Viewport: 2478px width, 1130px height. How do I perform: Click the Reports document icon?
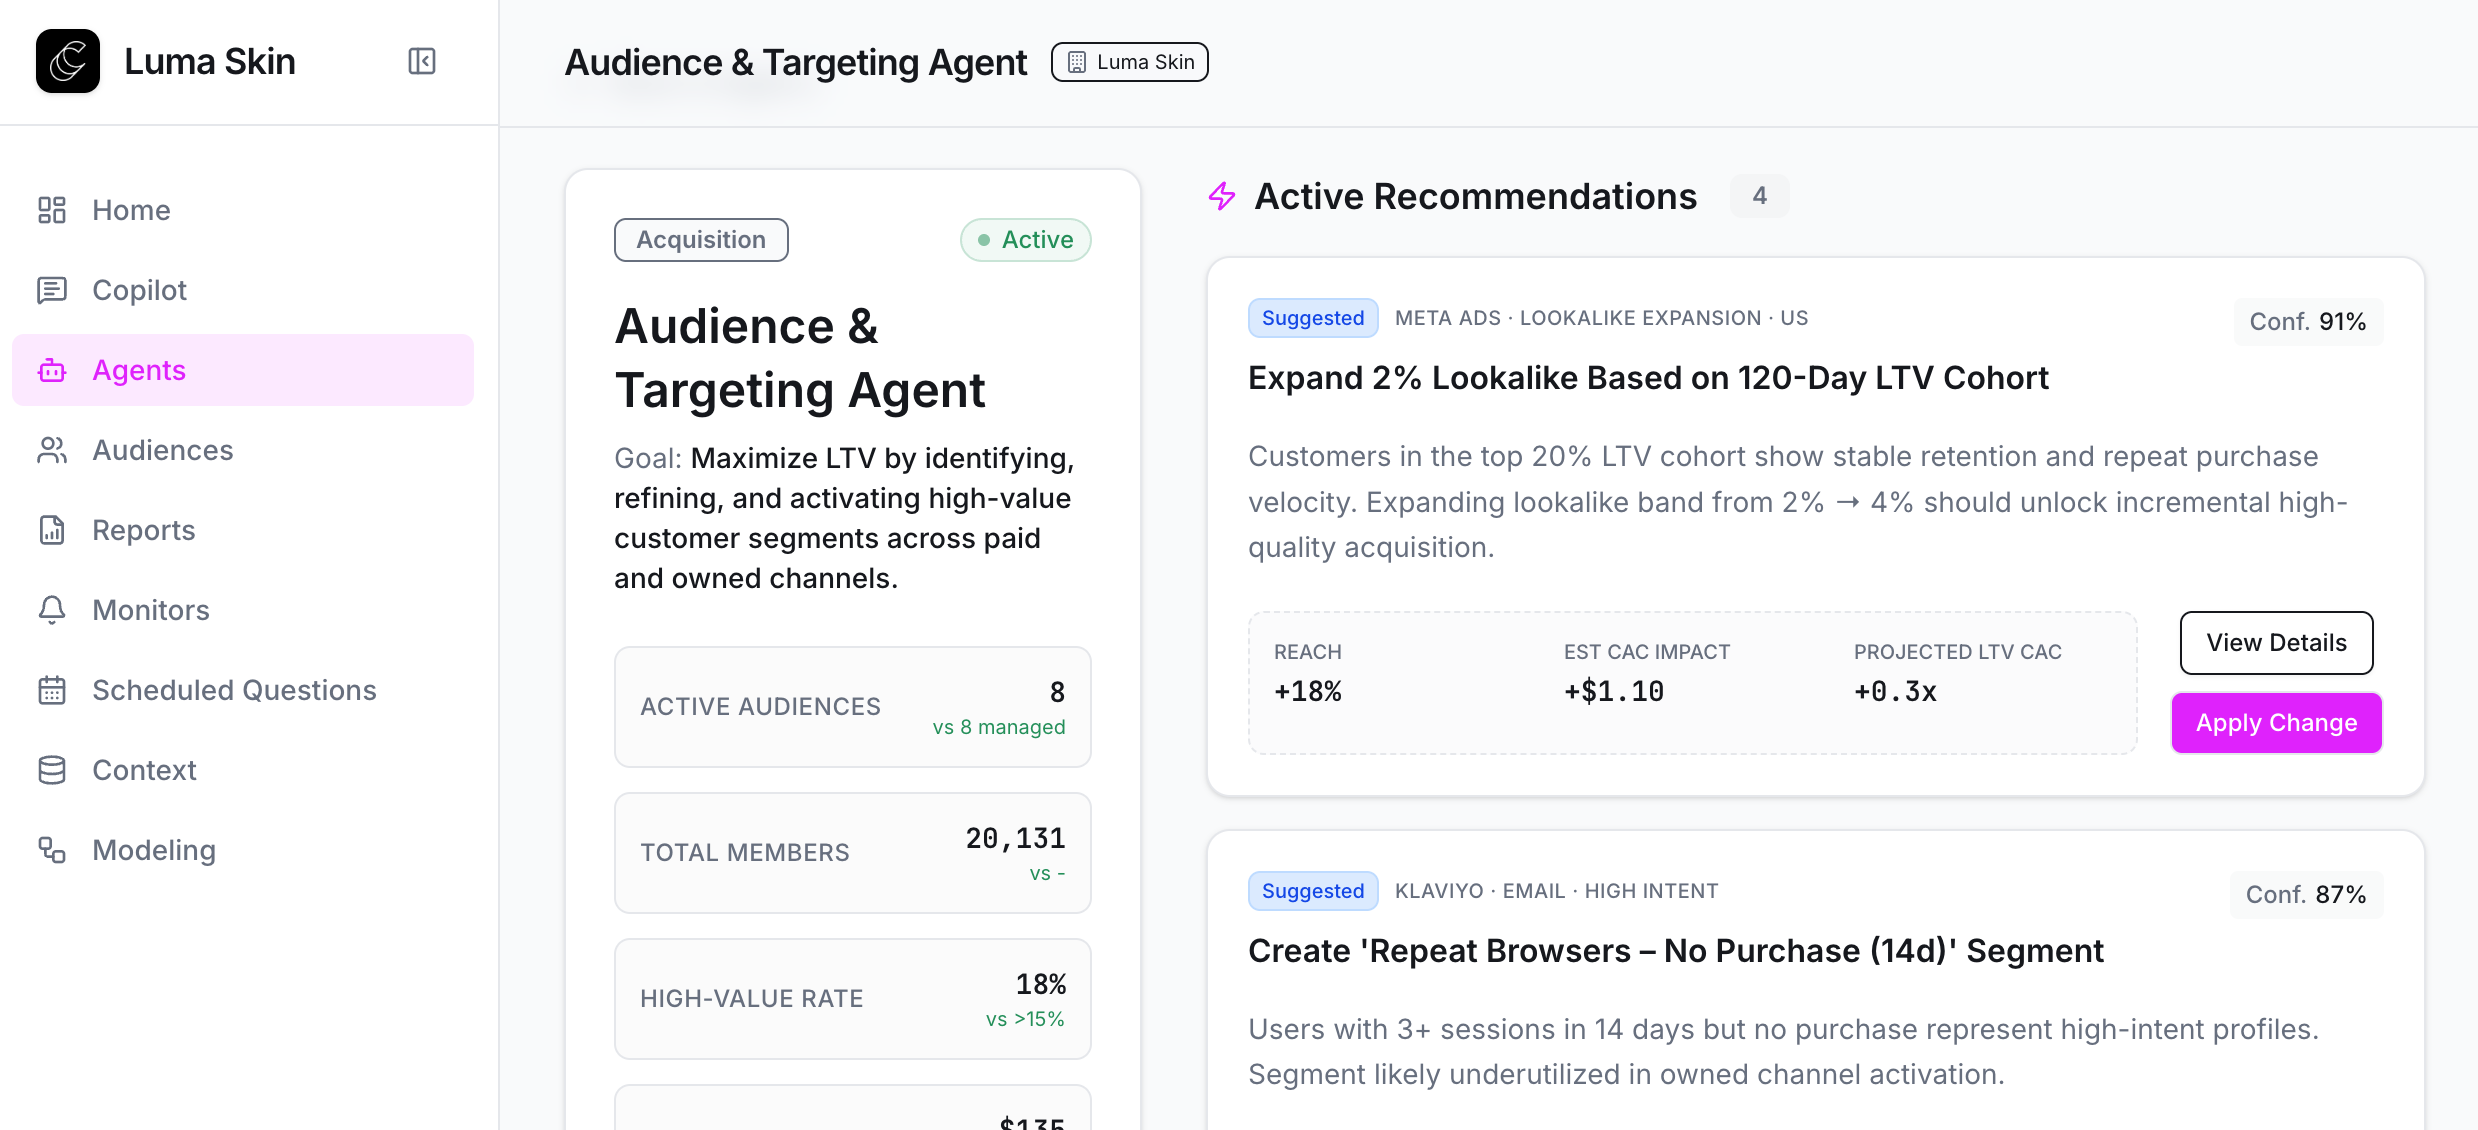point(52,530)
